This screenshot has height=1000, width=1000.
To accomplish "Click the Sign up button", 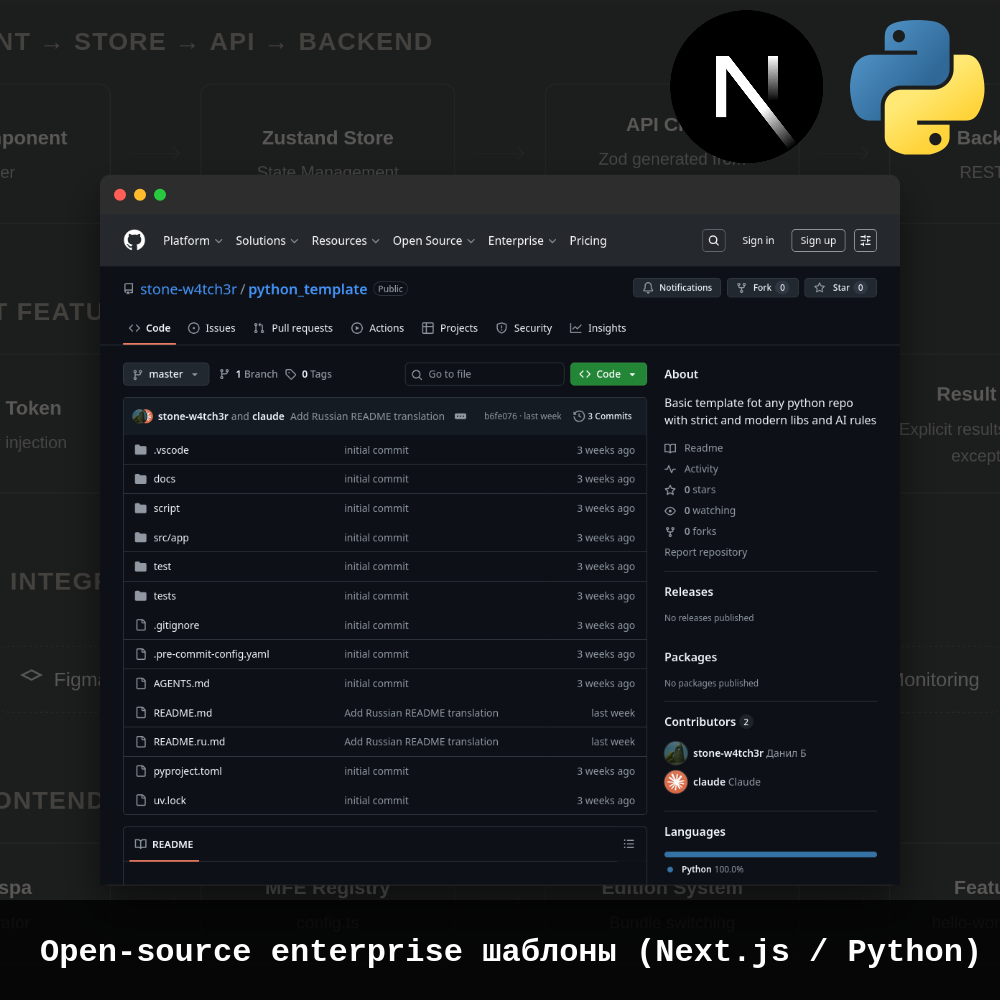I will 818,240.
